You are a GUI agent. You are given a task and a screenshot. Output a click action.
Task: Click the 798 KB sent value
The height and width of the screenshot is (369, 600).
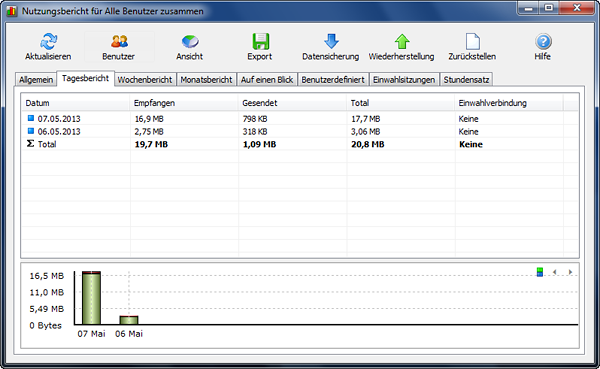255,119
